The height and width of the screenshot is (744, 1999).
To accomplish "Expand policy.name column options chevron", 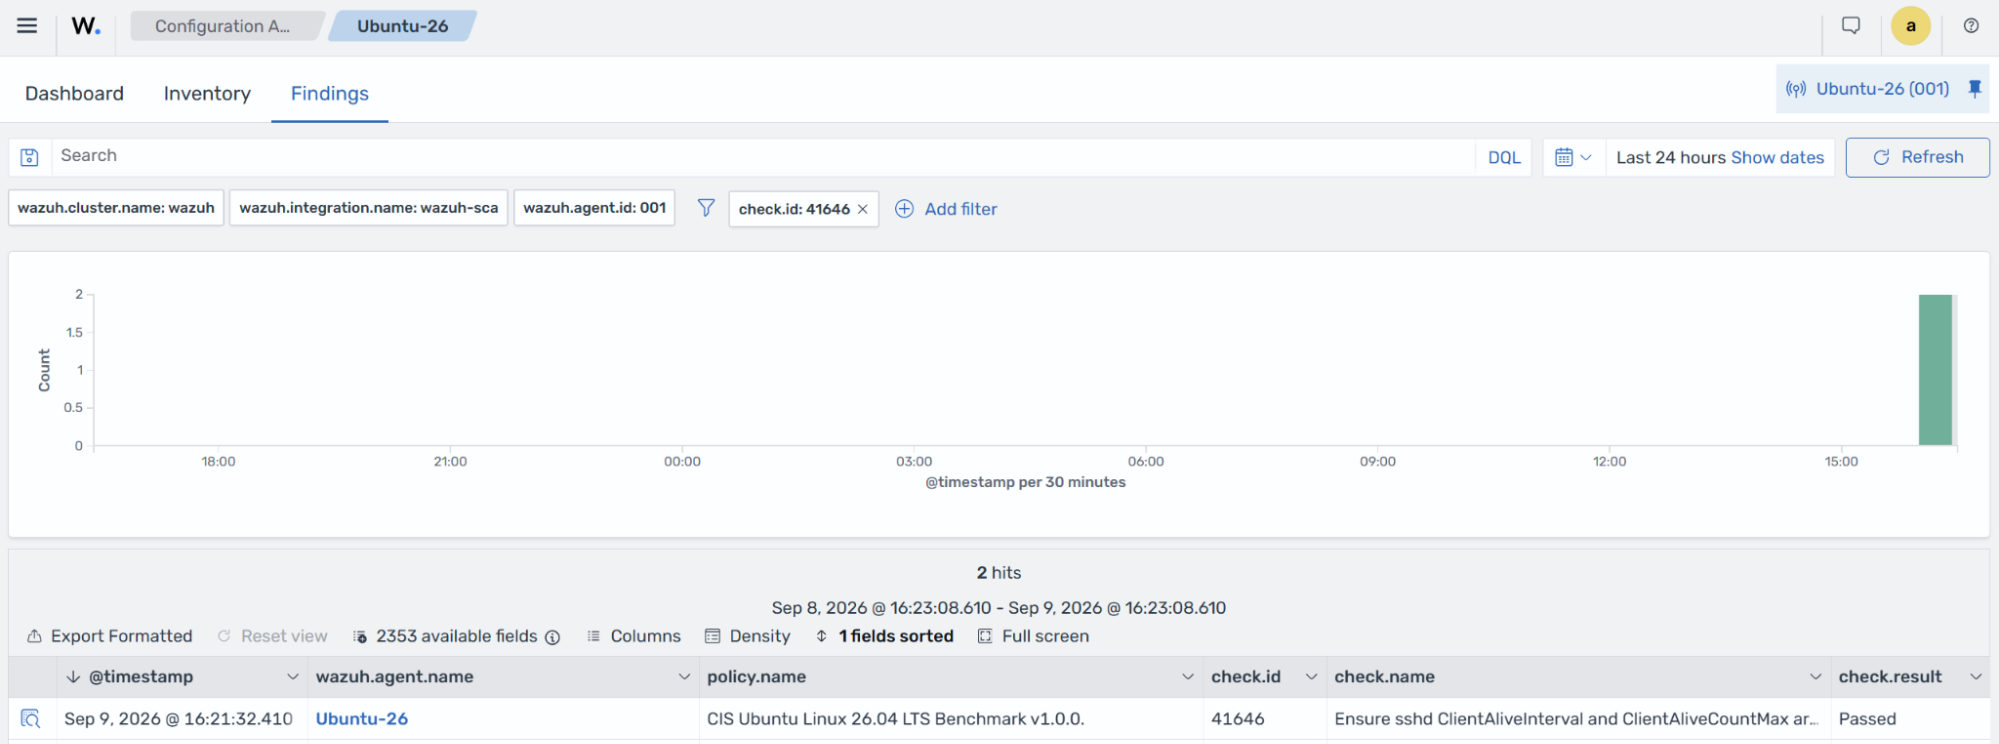I will (1188, 677).
